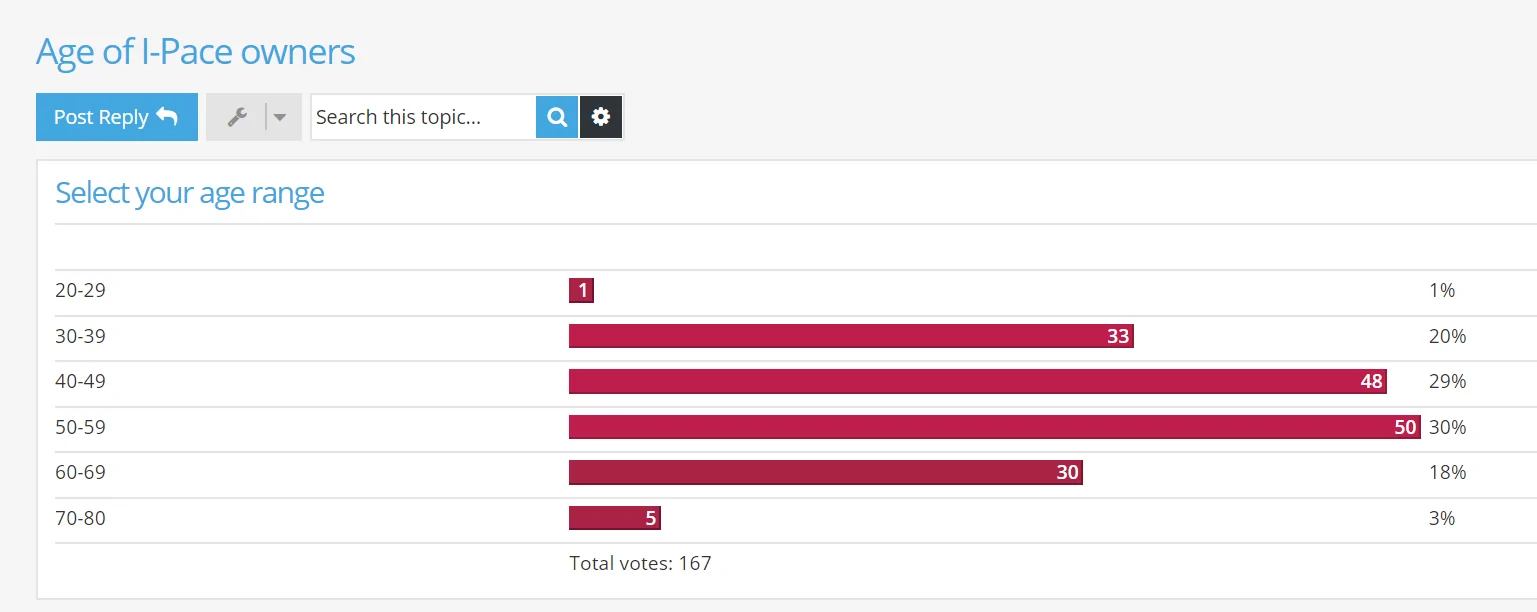The image size is (1537, 612).
Task: Click the Total votes: 167 text
Action: pyautogui.click(x=640, y=563)
